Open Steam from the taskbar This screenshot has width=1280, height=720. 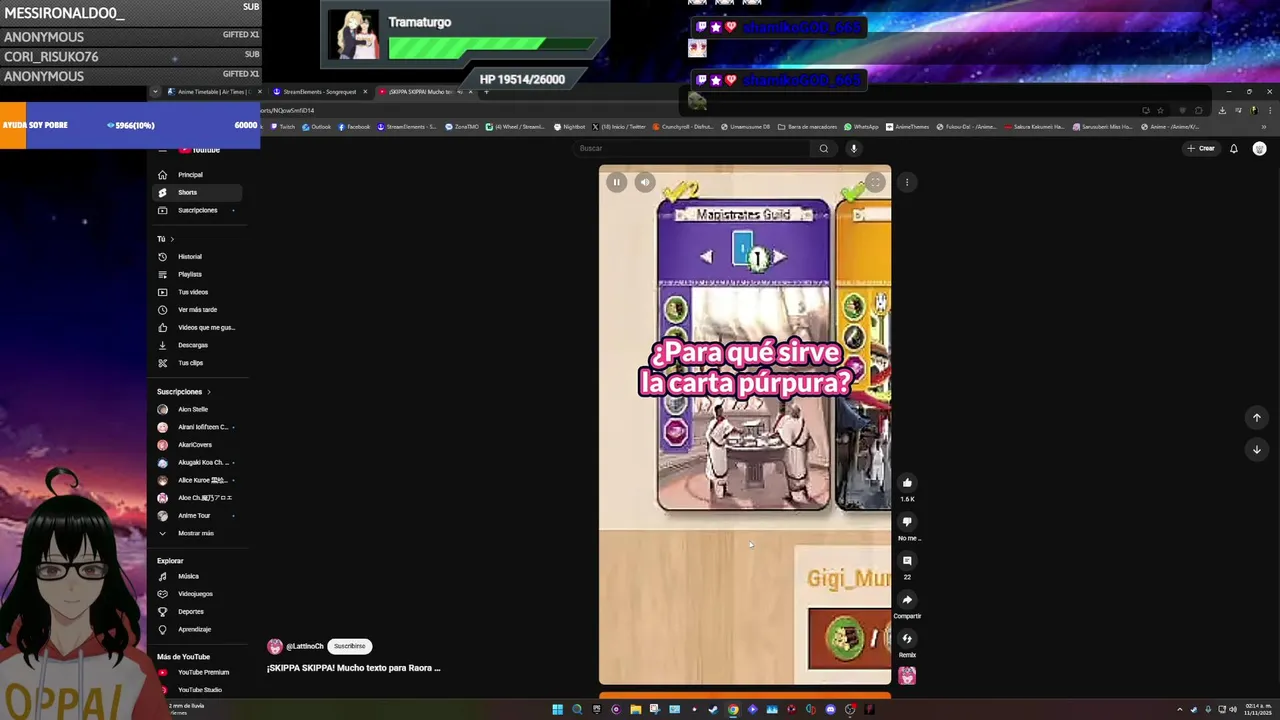coord(713,710)
